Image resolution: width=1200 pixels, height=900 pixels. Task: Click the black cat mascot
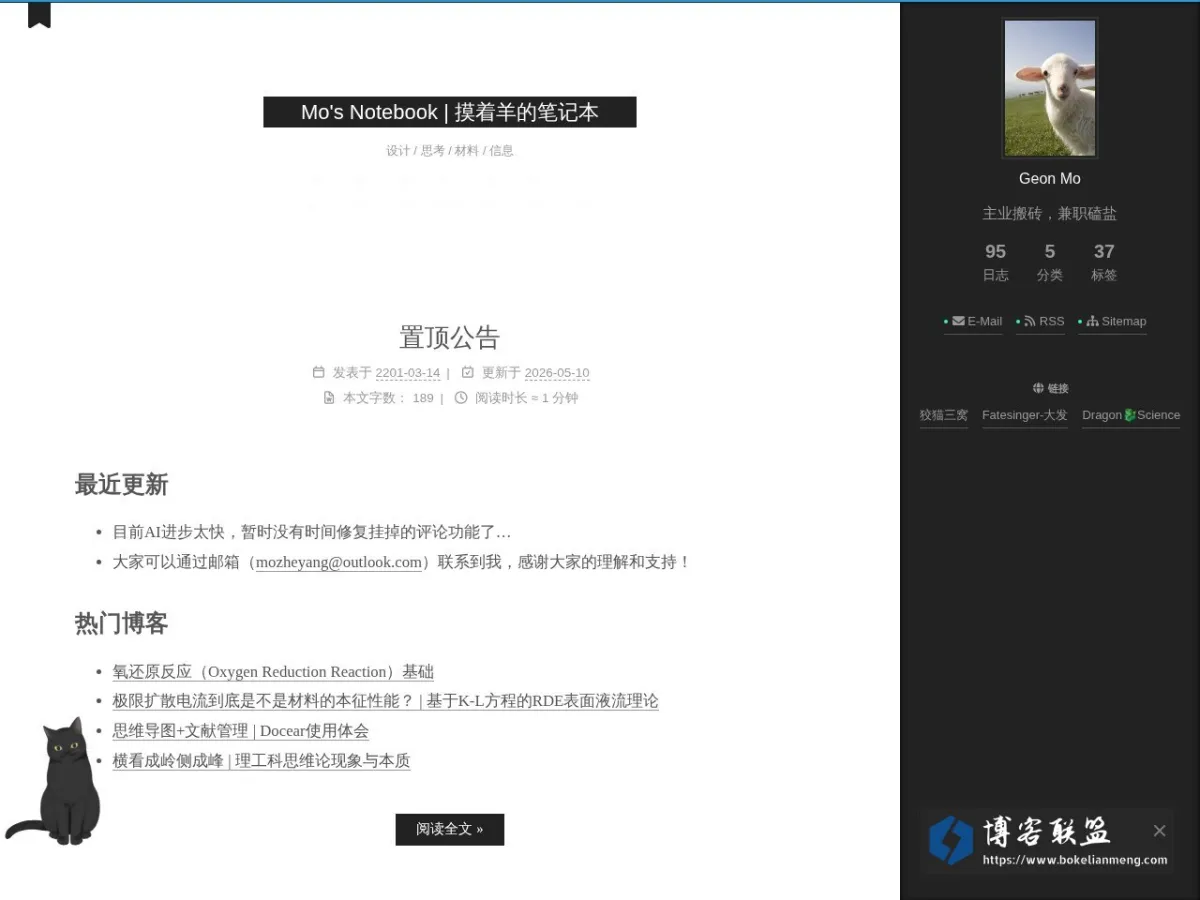tap(55, 782)
